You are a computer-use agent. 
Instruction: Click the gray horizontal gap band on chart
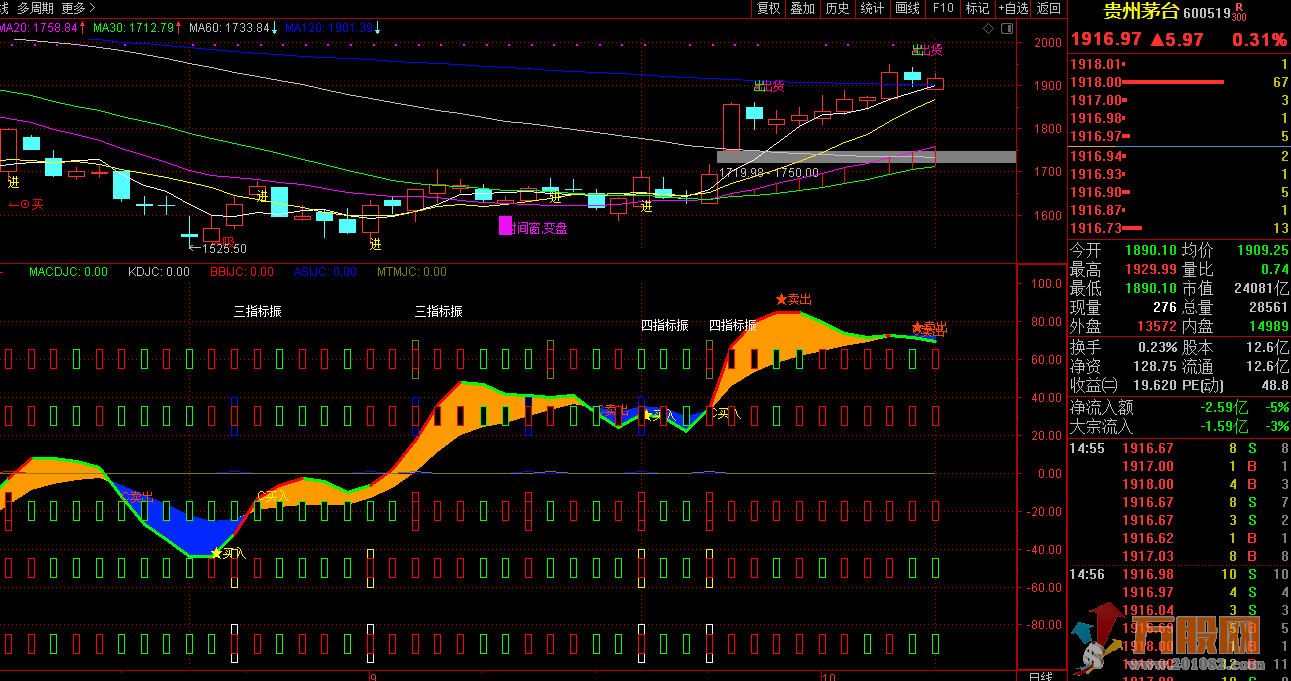tap(866, 156)
